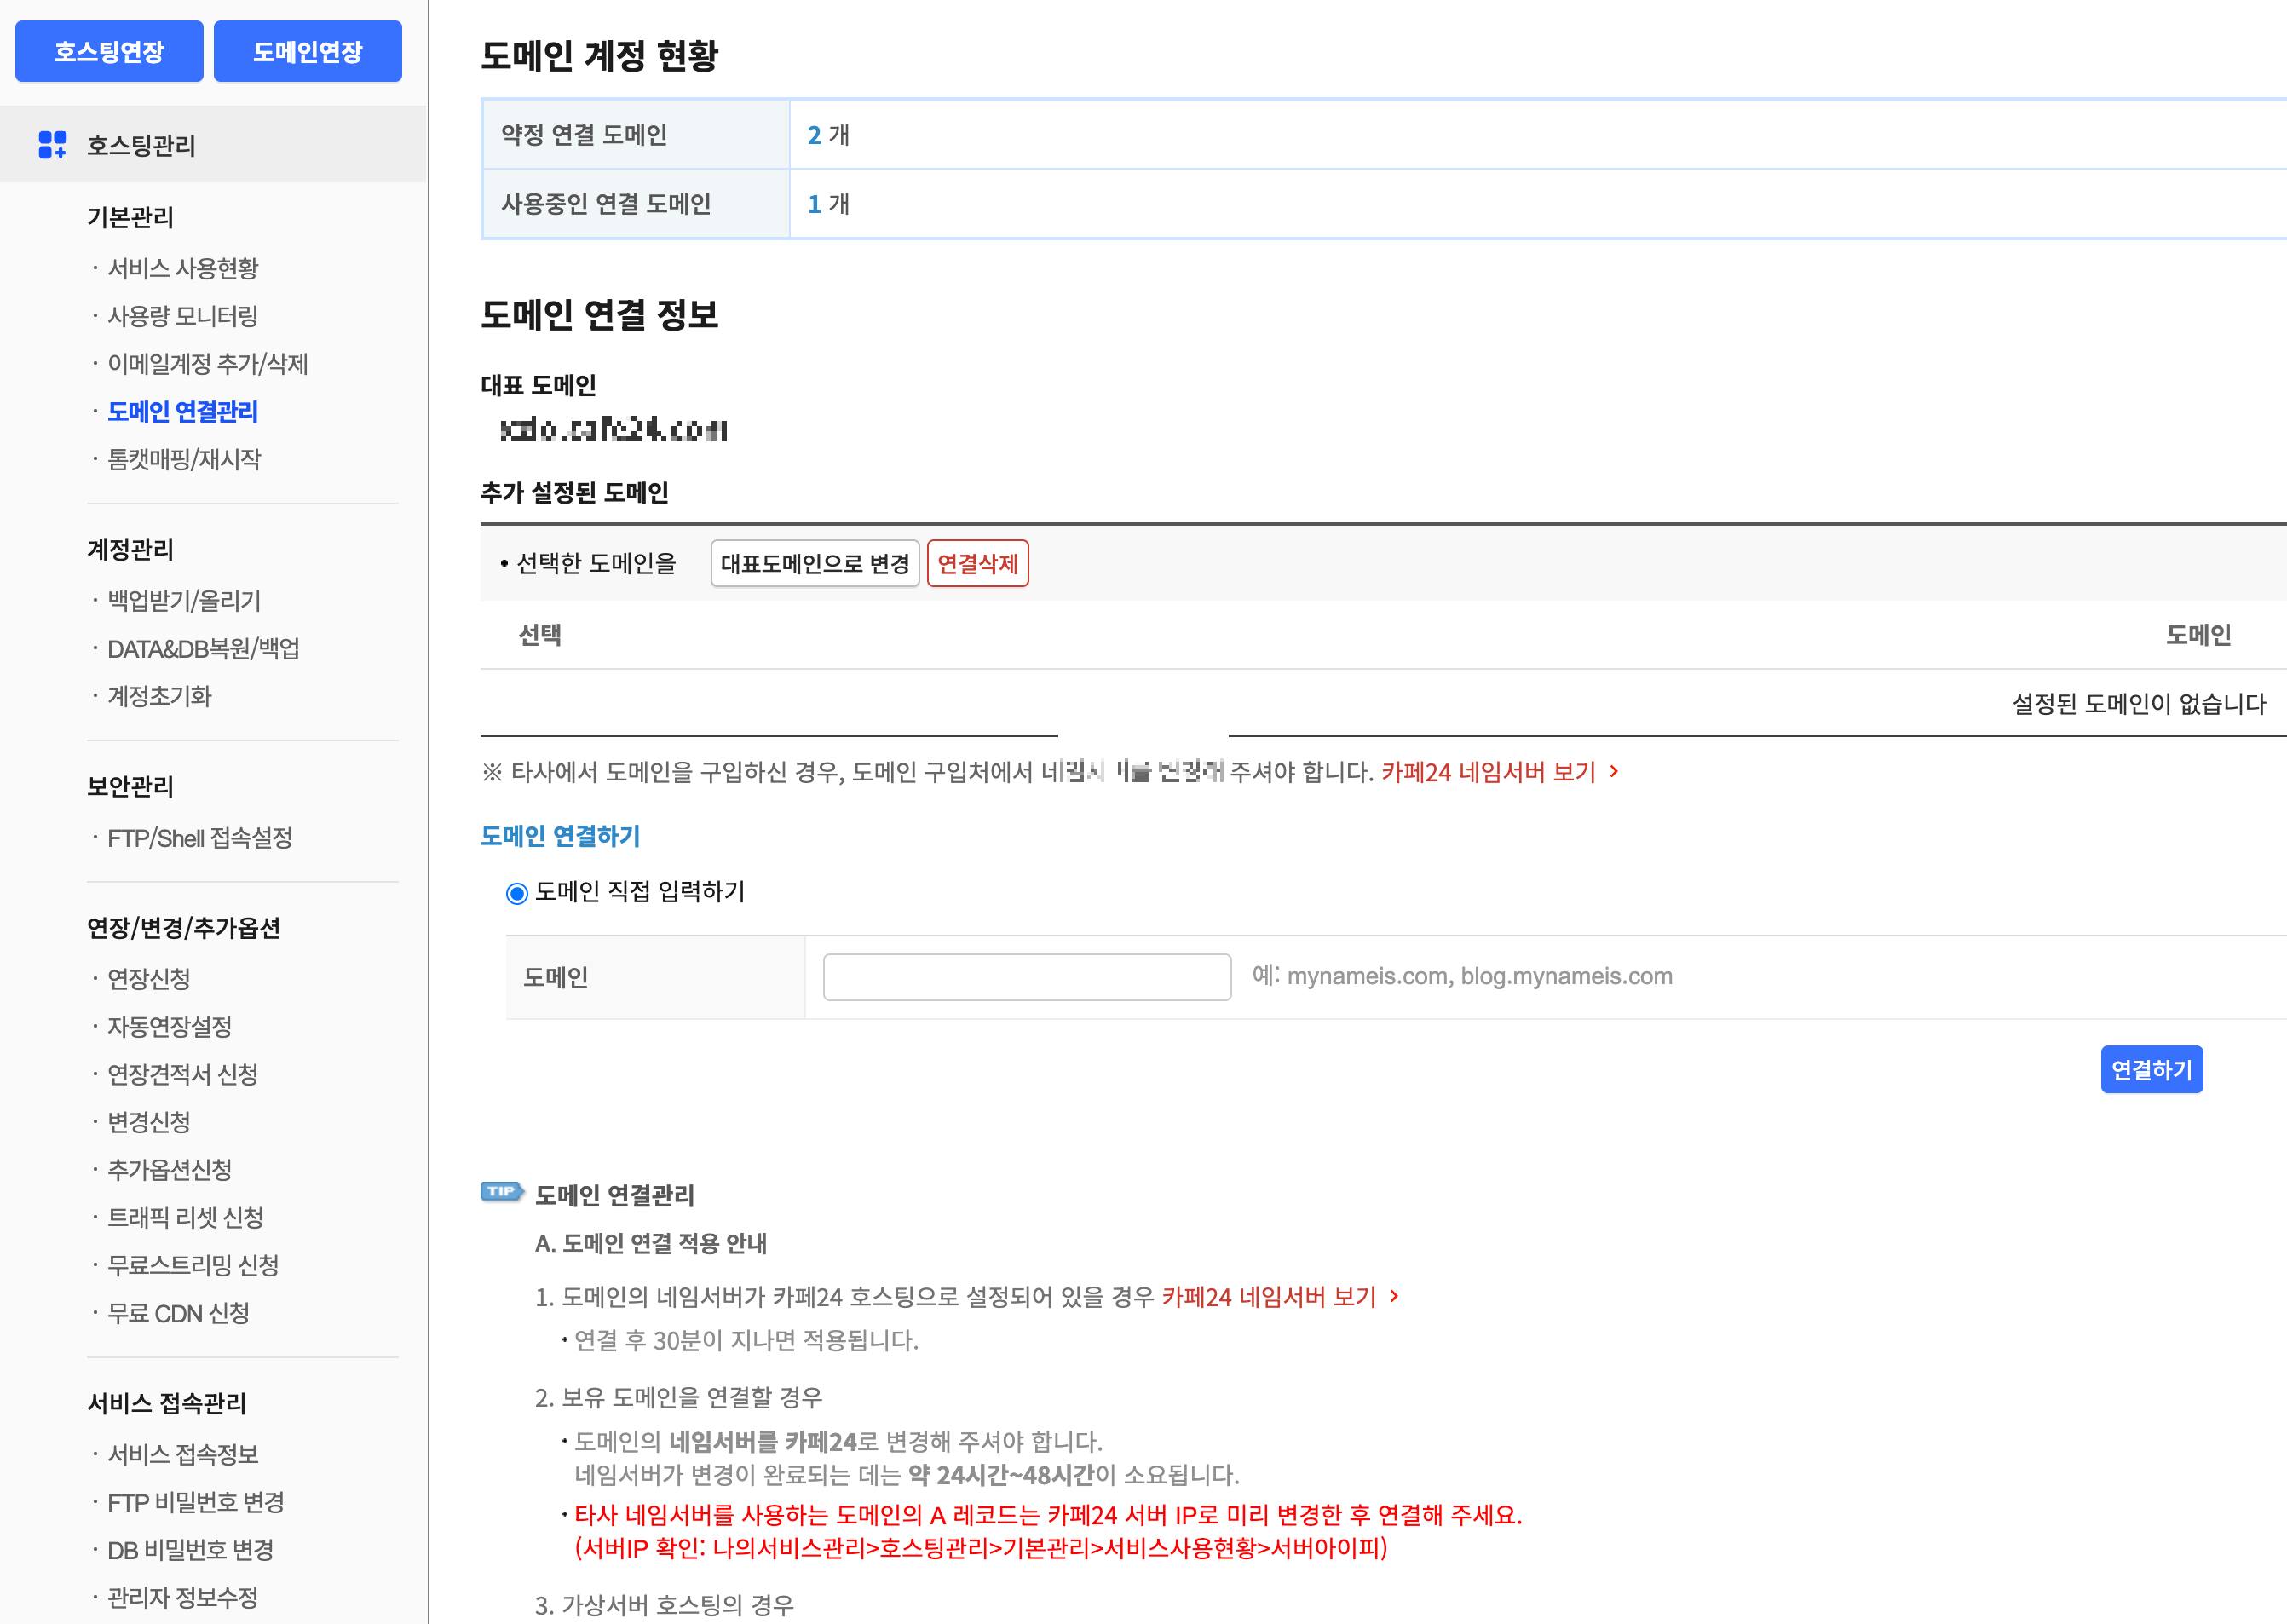Select 도메인 직접 입력하기 radio button
Image resolution: width=2287 pixels, height=1624 pixels.
(517, 893)
